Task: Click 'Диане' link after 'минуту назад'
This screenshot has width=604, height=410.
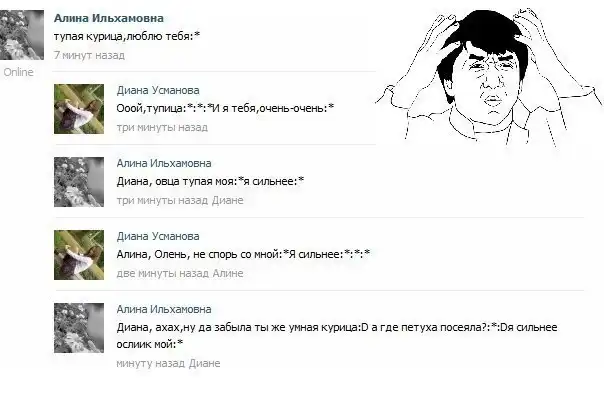Action: point(205,363)
